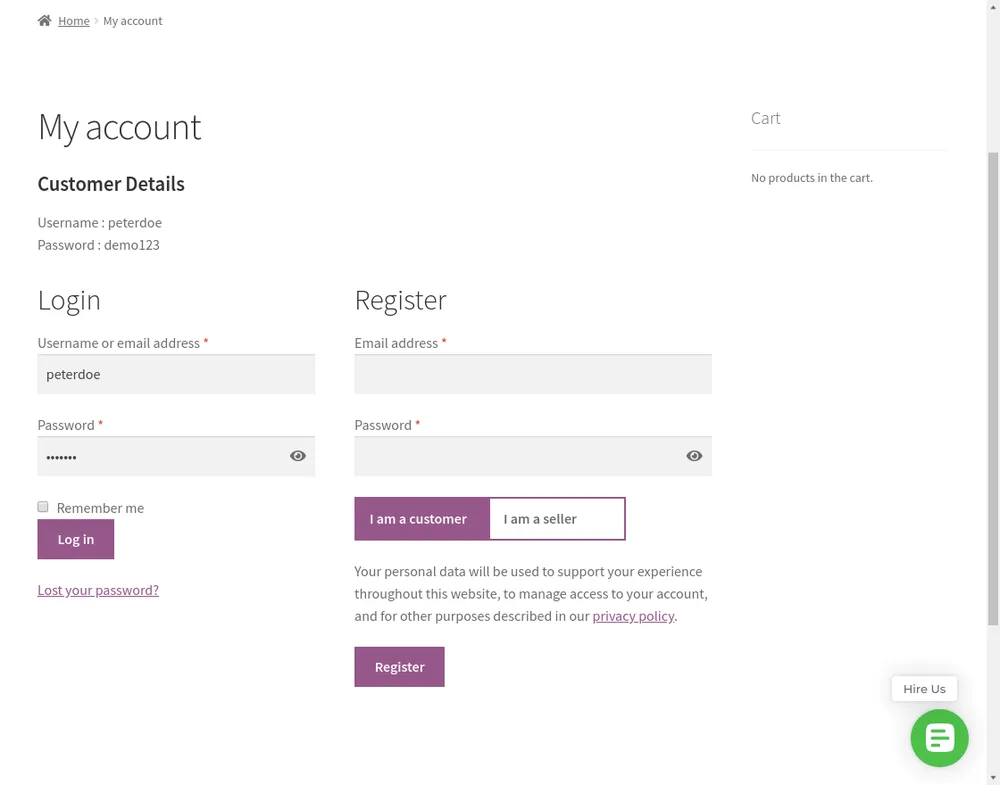Go to Home via breadcrumb link
This screenshot has width=1000, height=785.
coord(74,21)
